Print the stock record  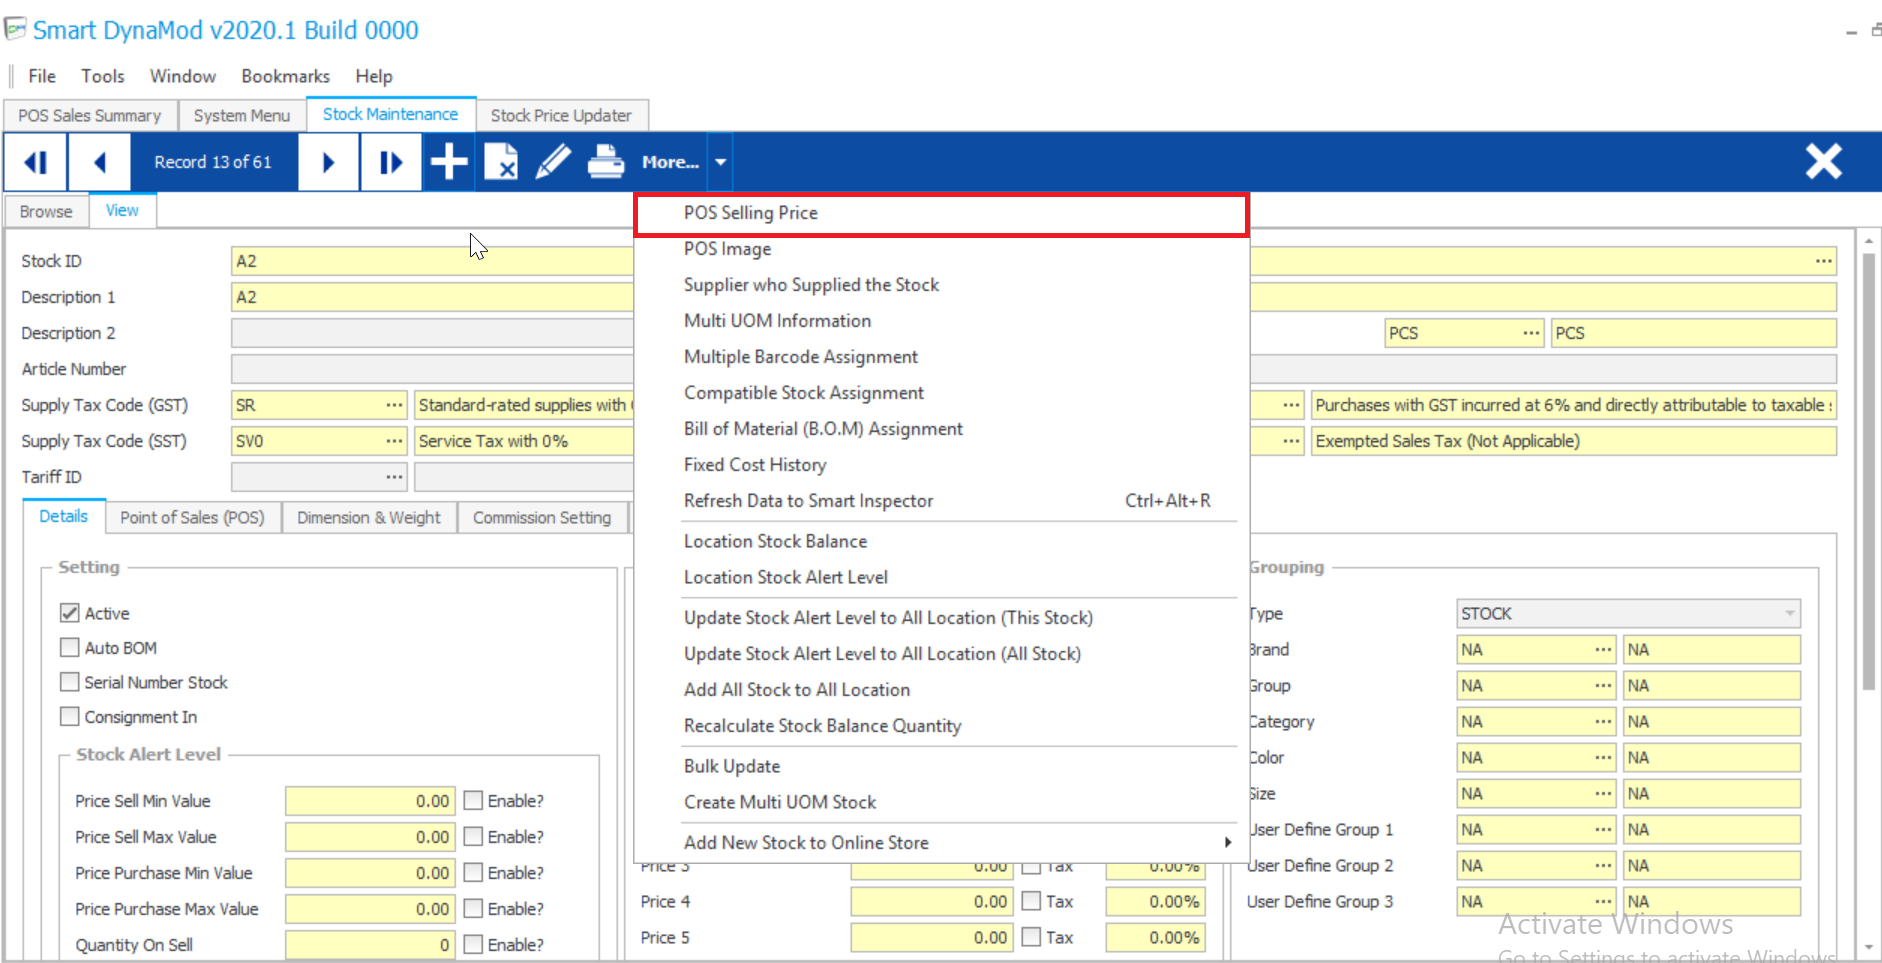pyautogui.click(x=606, y=161)
